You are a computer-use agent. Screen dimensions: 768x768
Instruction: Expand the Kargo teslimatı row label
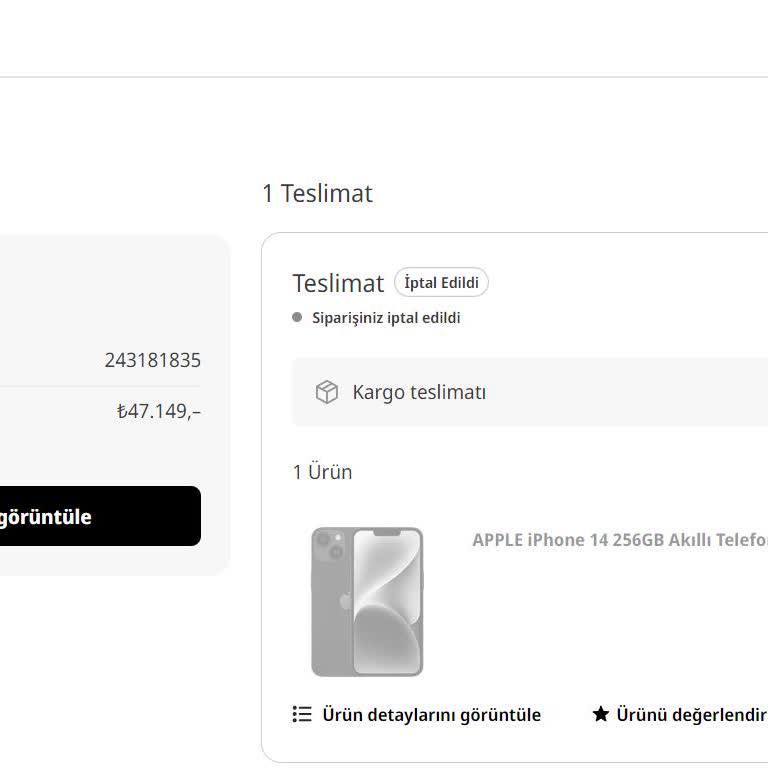click(x=419, y=392)
